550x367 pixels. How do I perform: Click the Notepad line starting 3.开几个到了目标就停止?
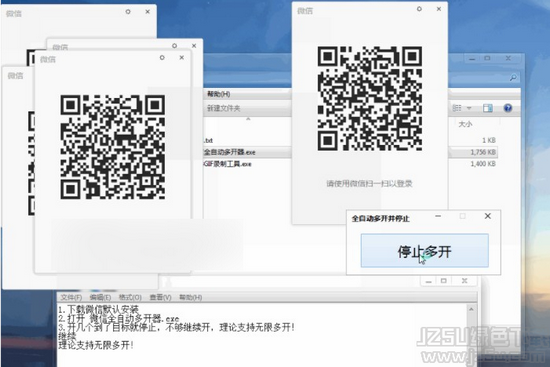tap(176, 328)
